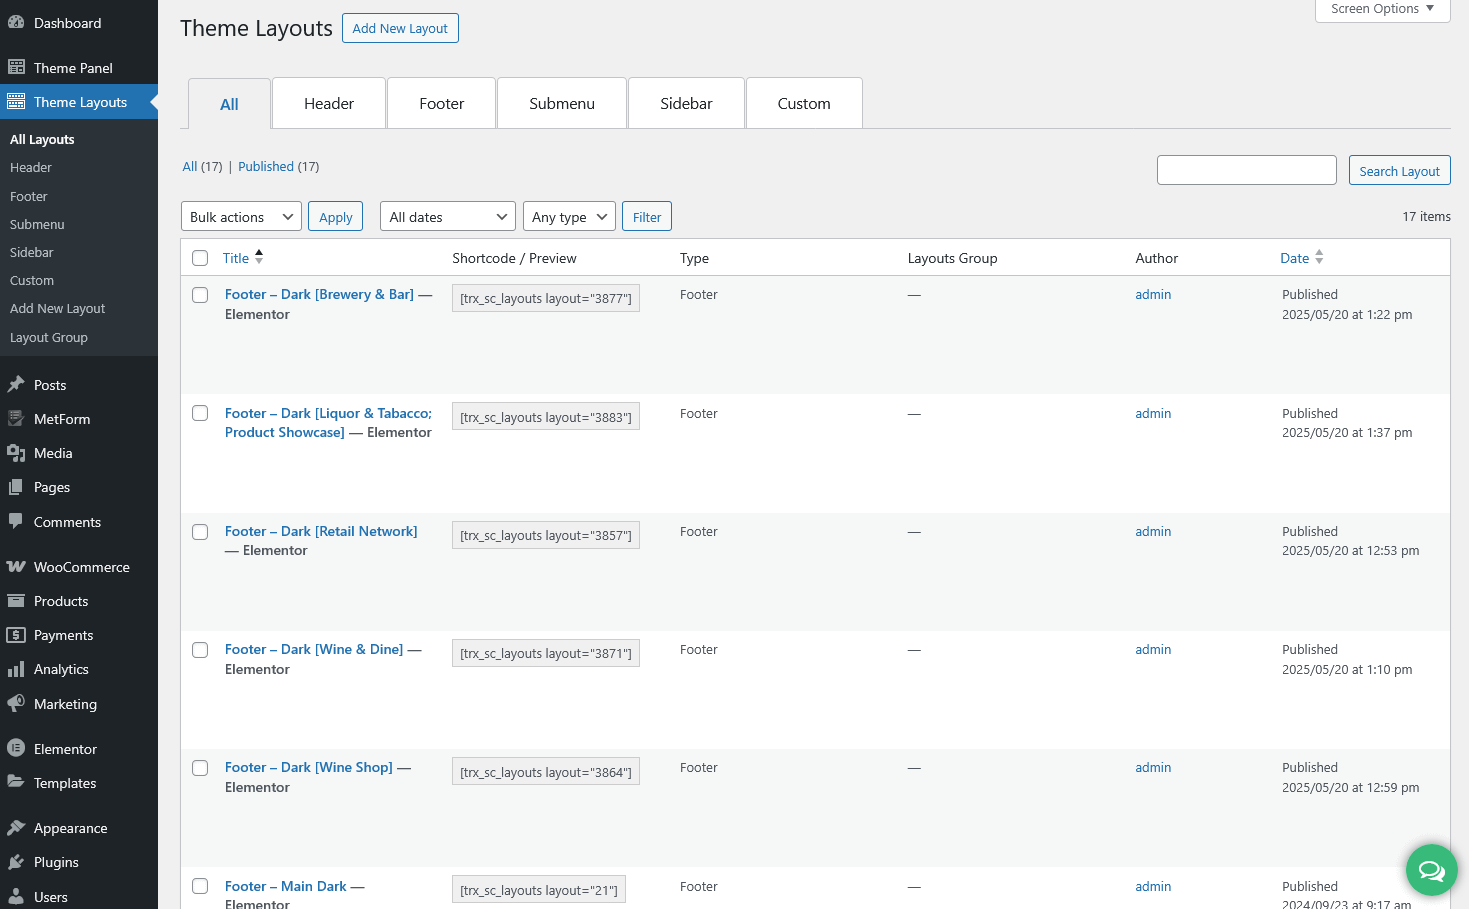Switch to the Footer tab
This screenshot has height=909, width=1469.
coord(442,103)
